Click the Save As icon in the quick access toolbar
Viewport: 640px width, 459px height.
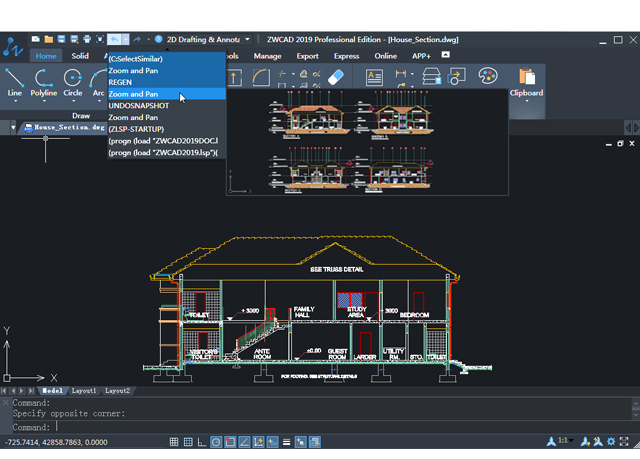pos(74,39)
